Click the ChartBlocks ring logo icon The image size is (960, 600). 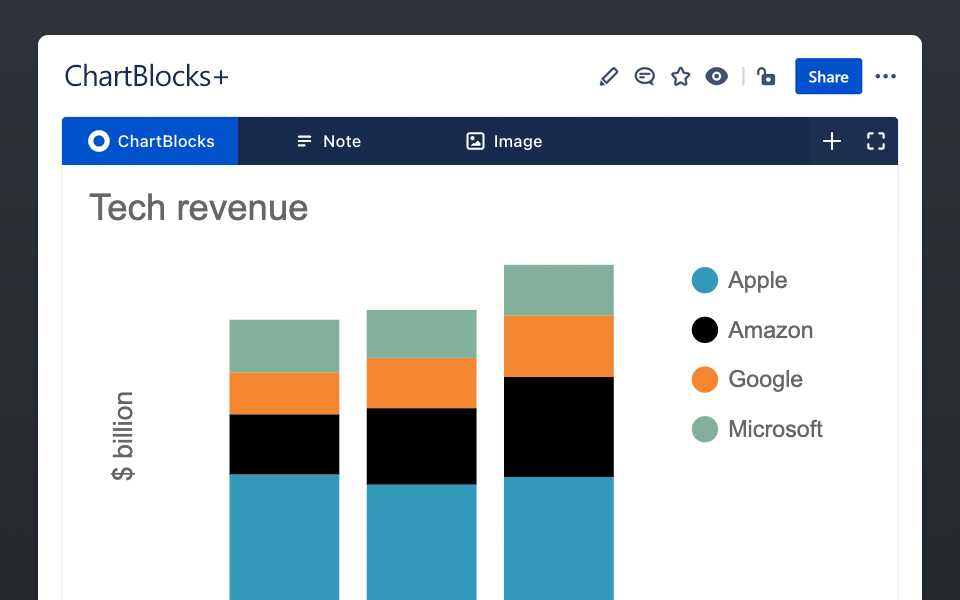click(x=98, y=141)
